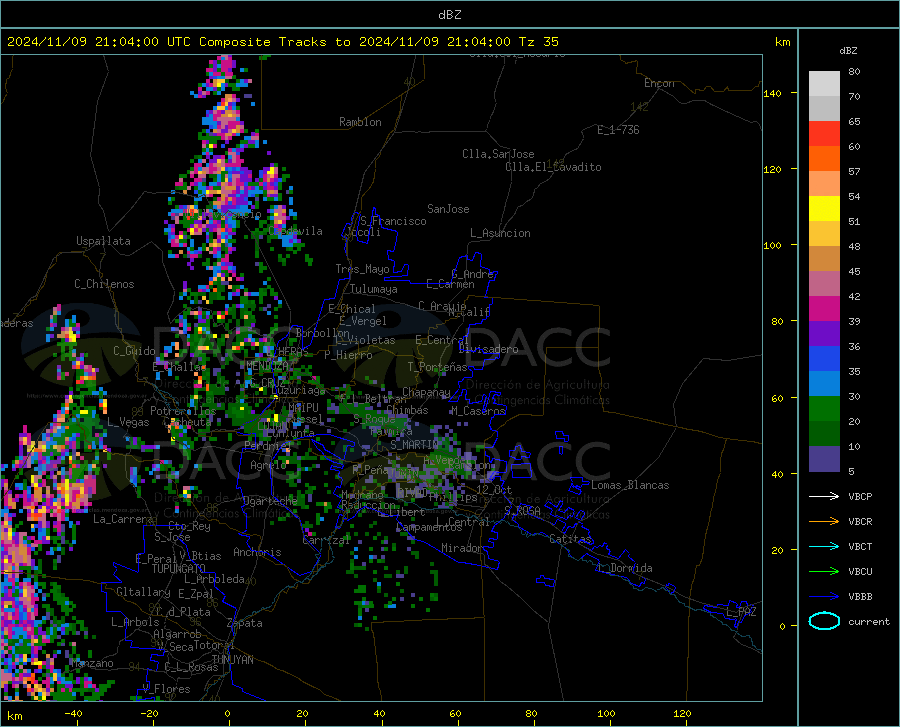The image size is (900, 727).
Task: Click the TUNUYAN city label
Action: (232, 660)
